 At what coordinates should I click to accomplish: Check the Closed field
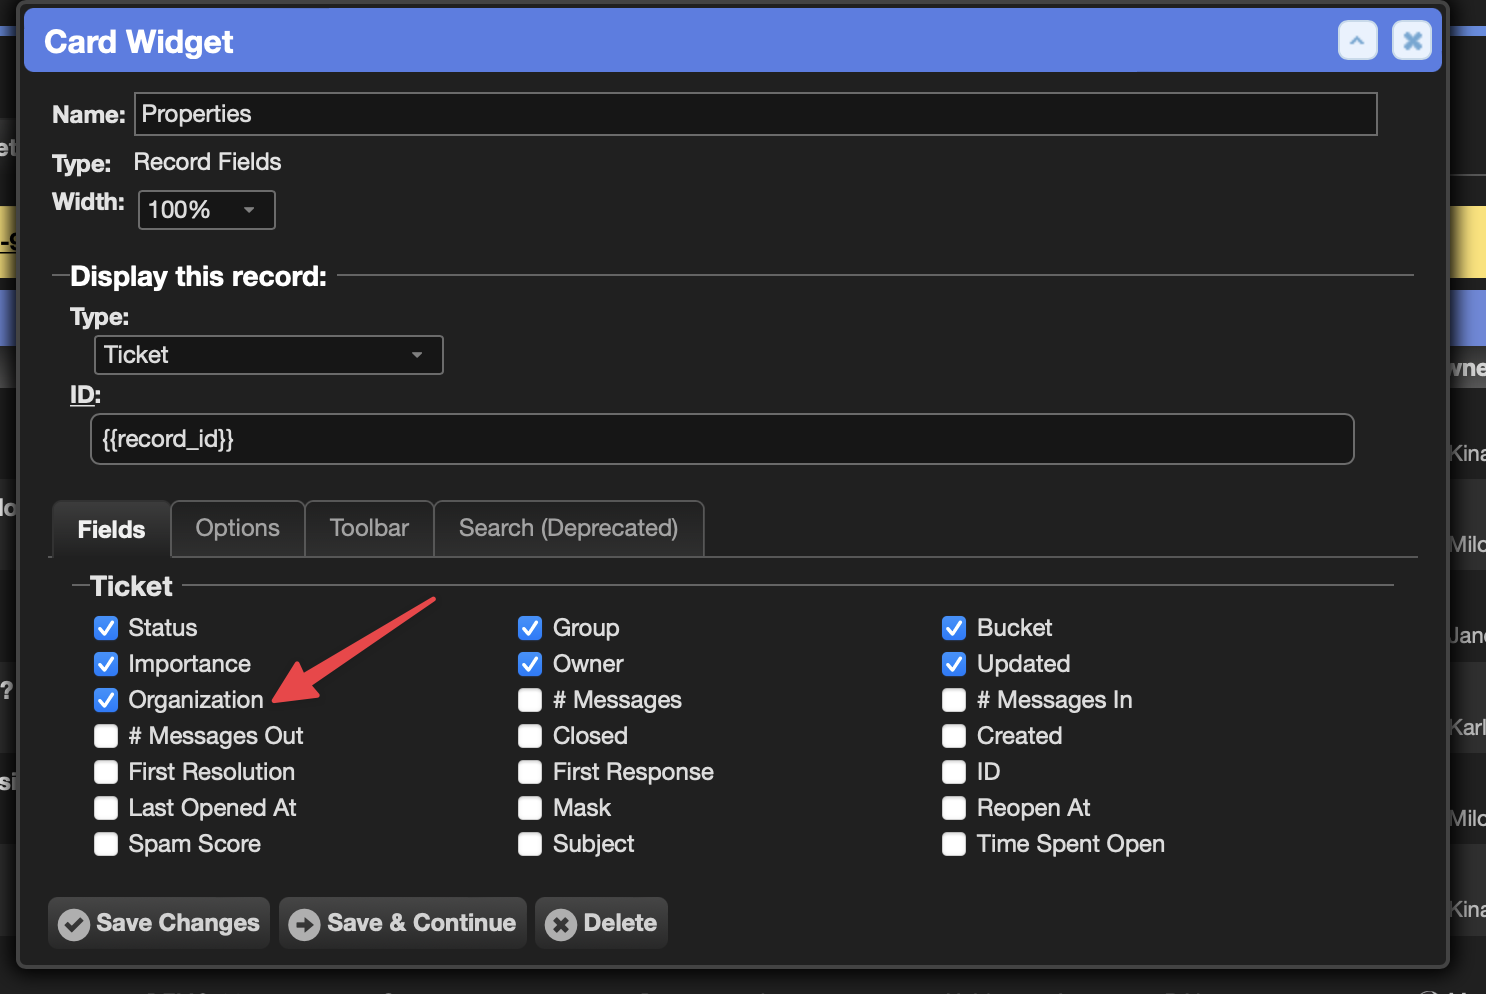click(x=530, y=736)
